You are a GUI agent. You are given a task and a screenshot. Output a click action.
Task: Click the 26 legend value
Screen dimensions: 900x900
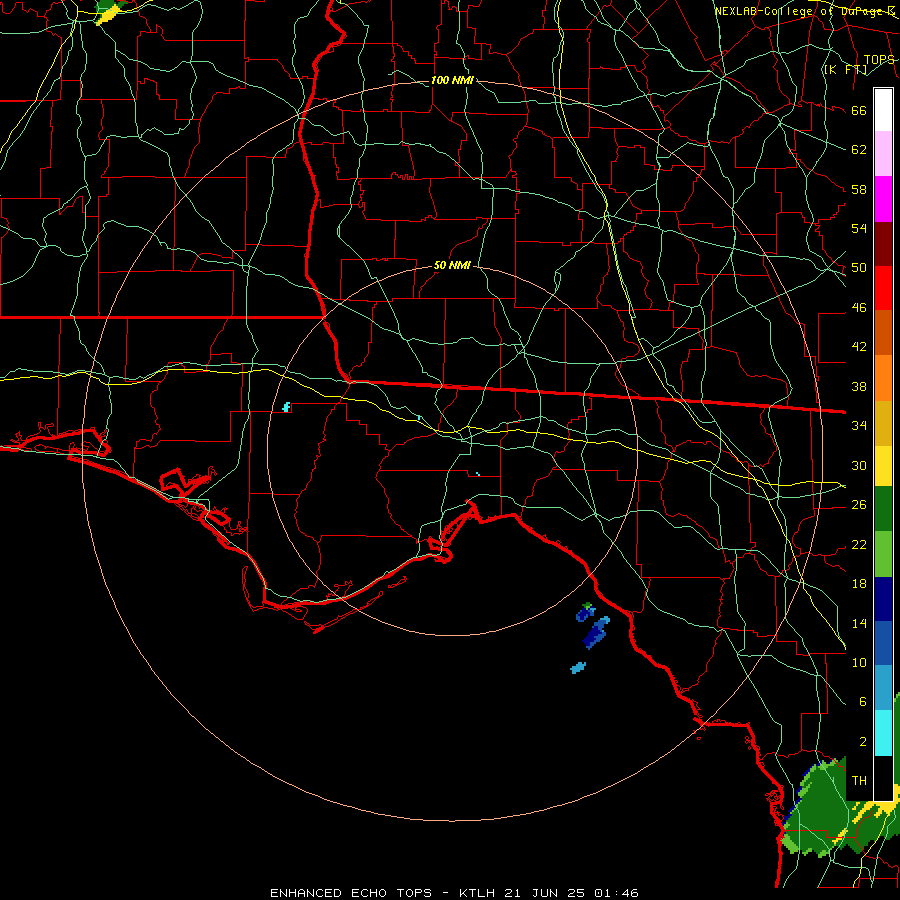pos(859,505)
